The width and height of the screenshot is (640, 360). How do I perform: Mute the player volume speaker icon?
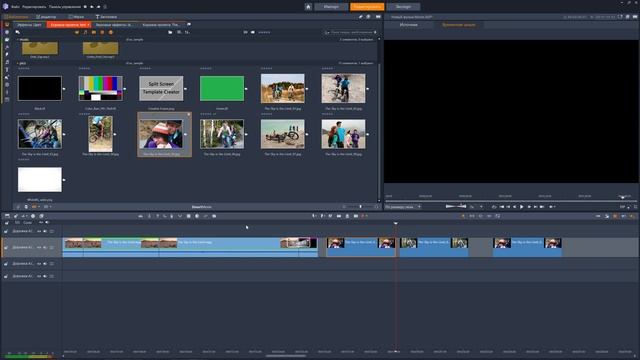[x=472, y=207]
